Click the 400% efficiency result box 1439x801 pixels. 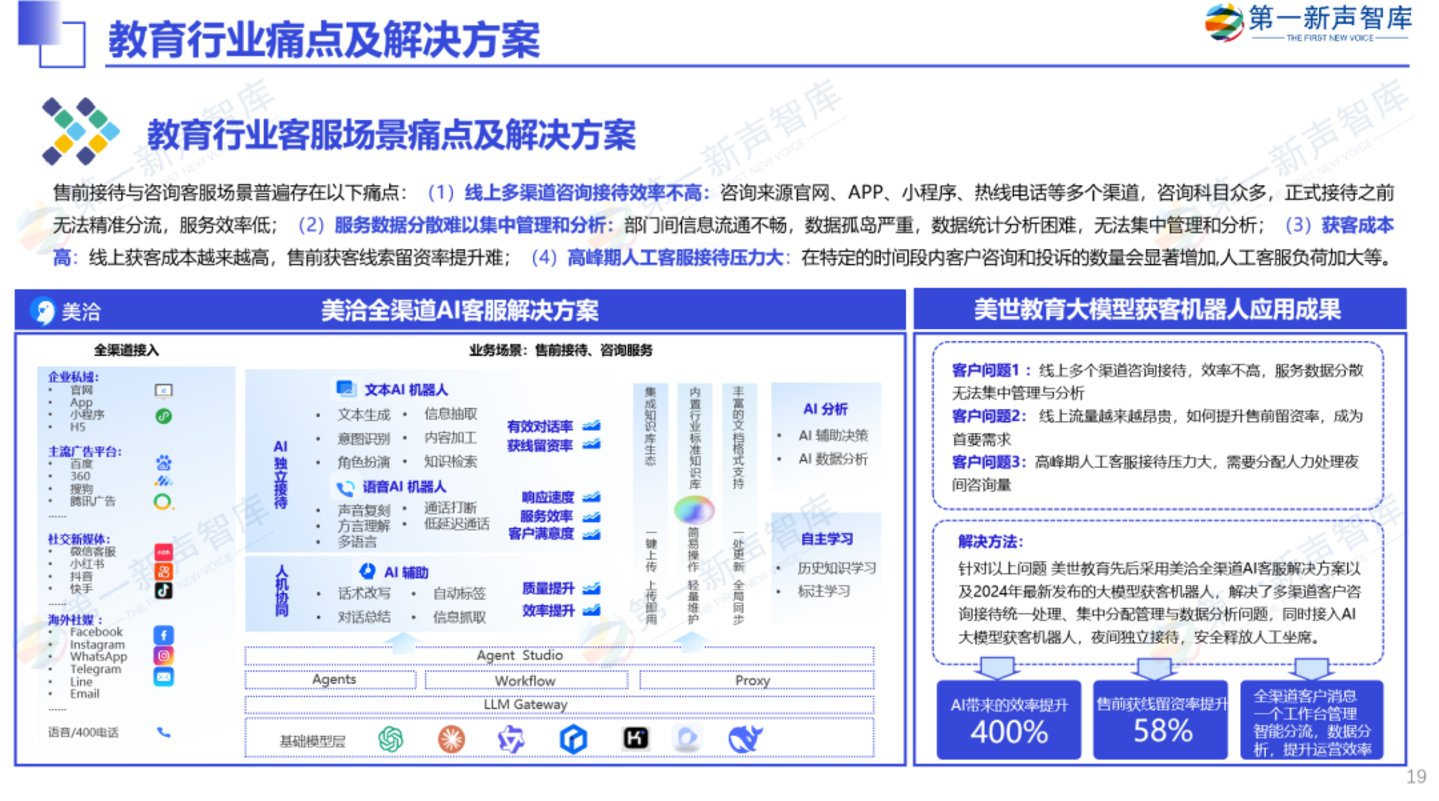click(x=1009, y=720)
